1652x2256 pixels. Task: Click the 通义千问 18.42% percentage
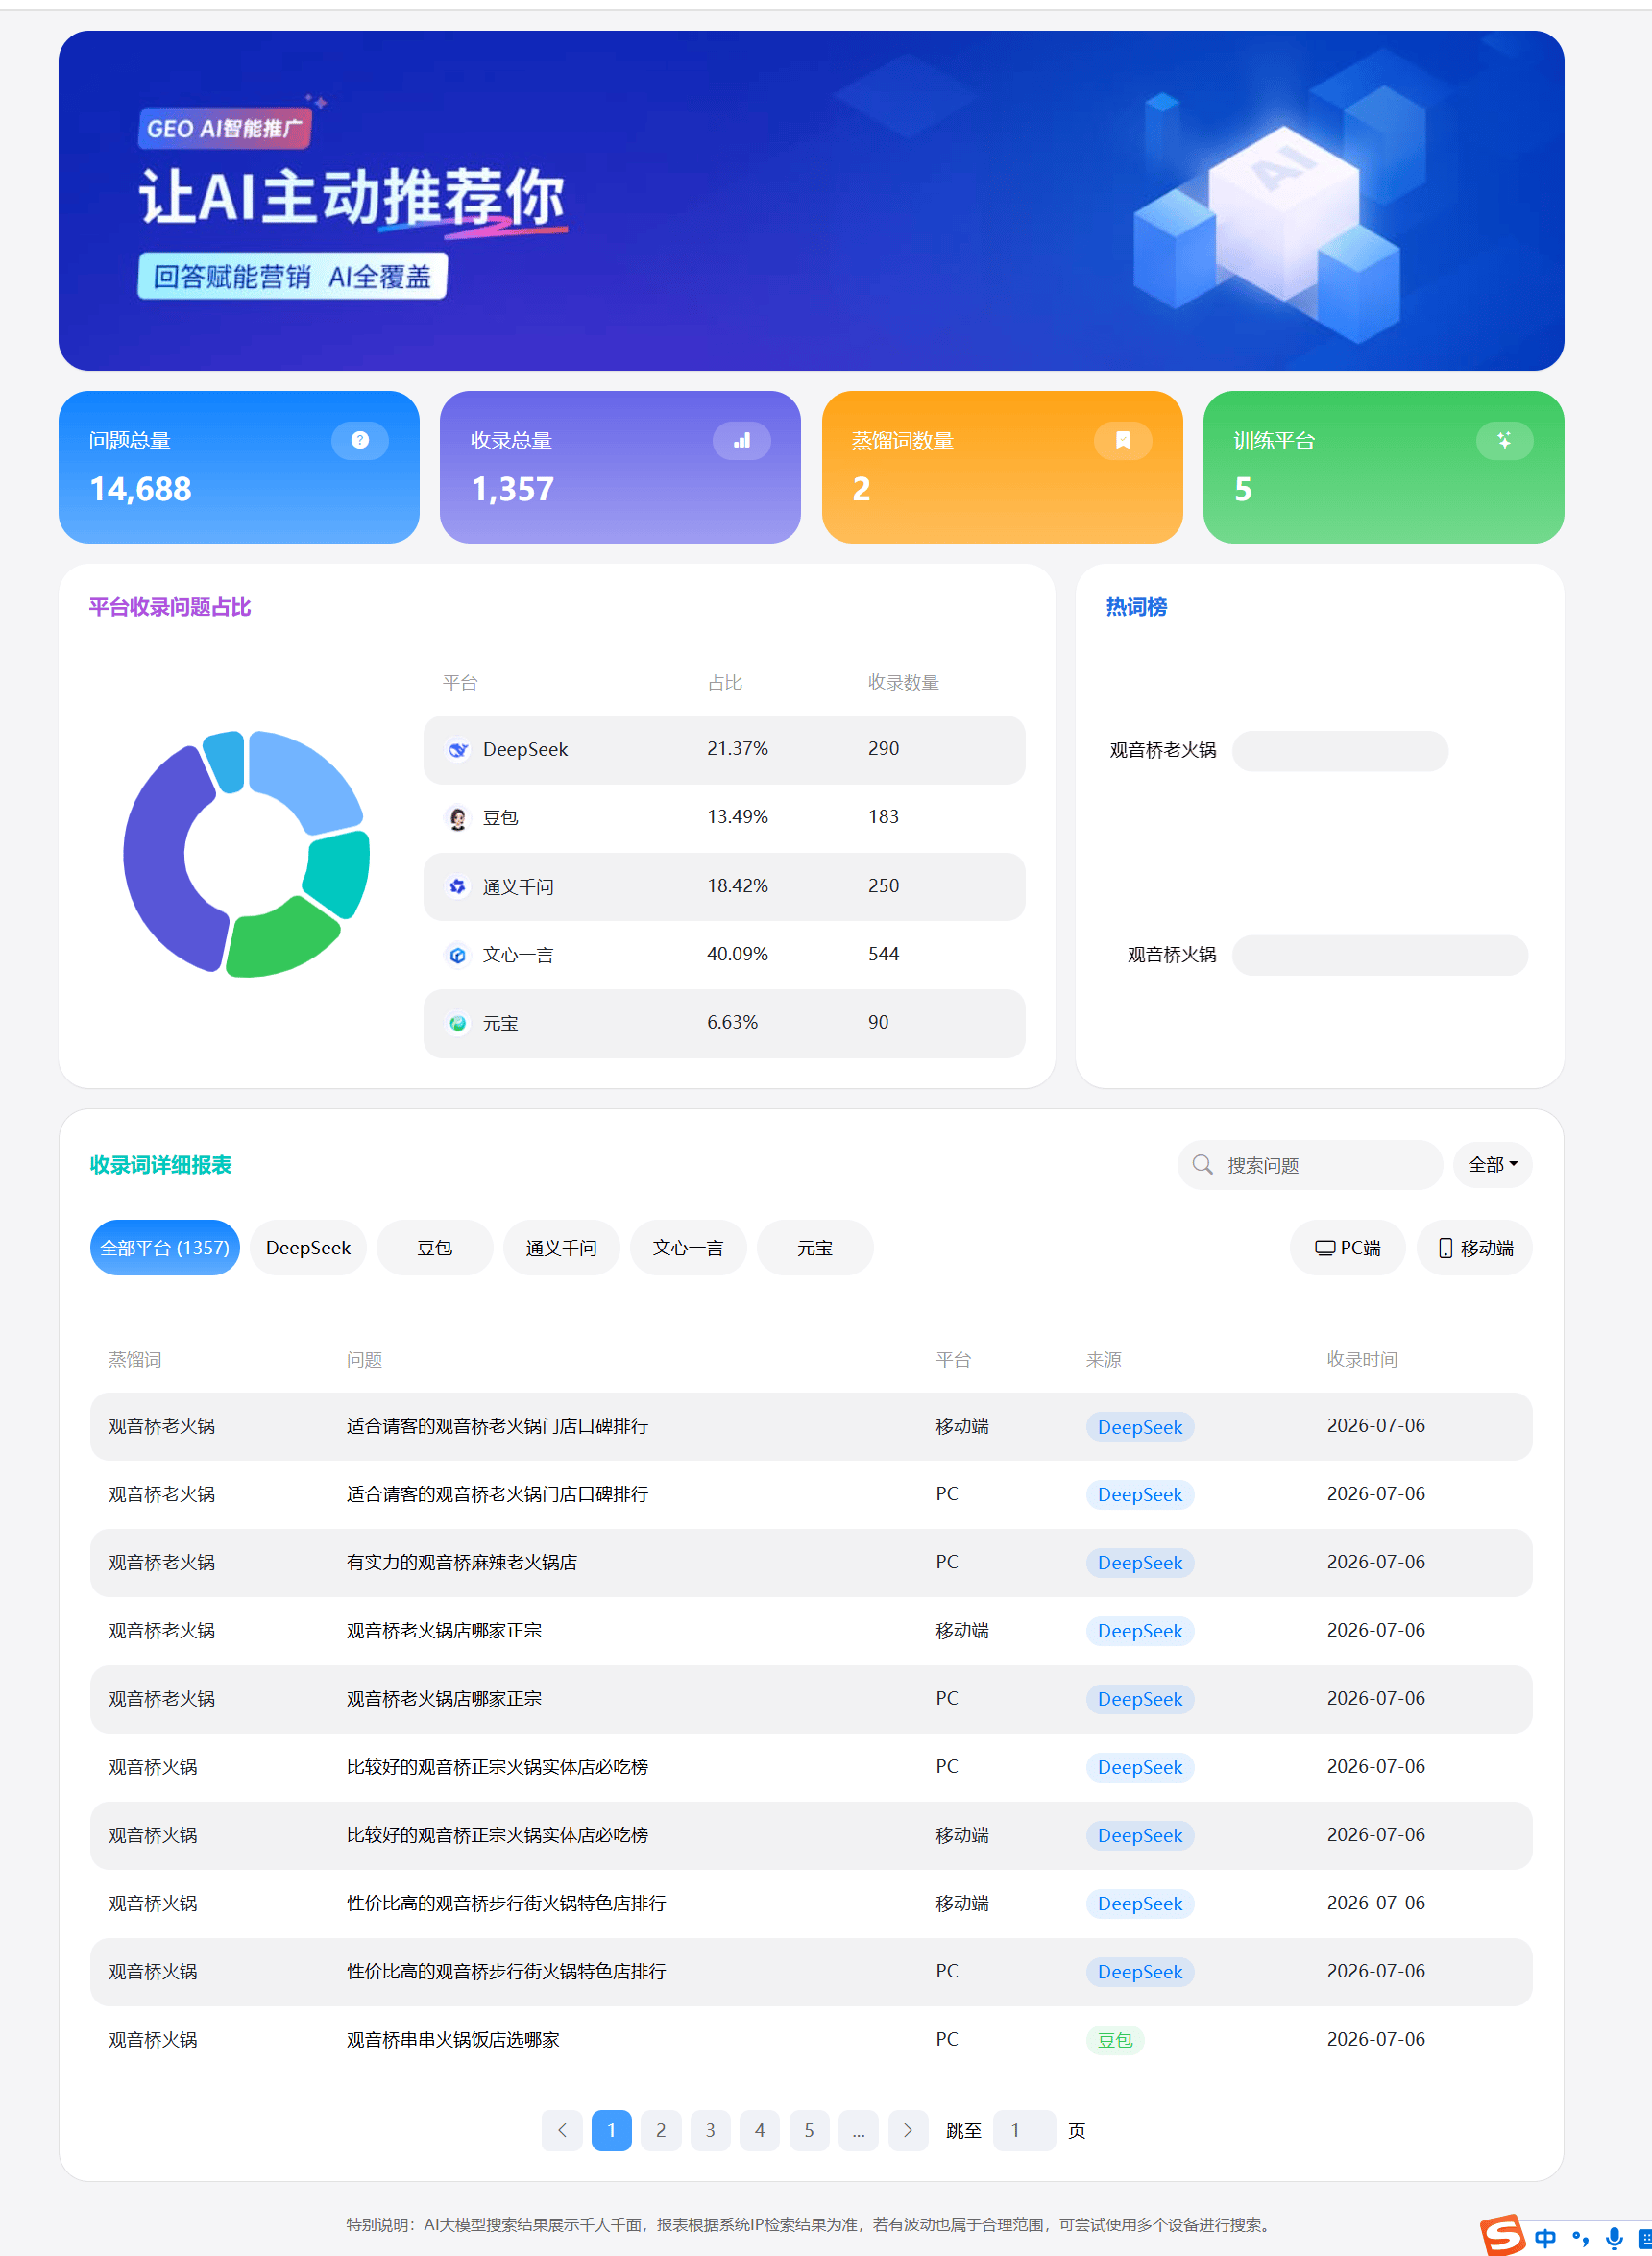pos(738,887)
